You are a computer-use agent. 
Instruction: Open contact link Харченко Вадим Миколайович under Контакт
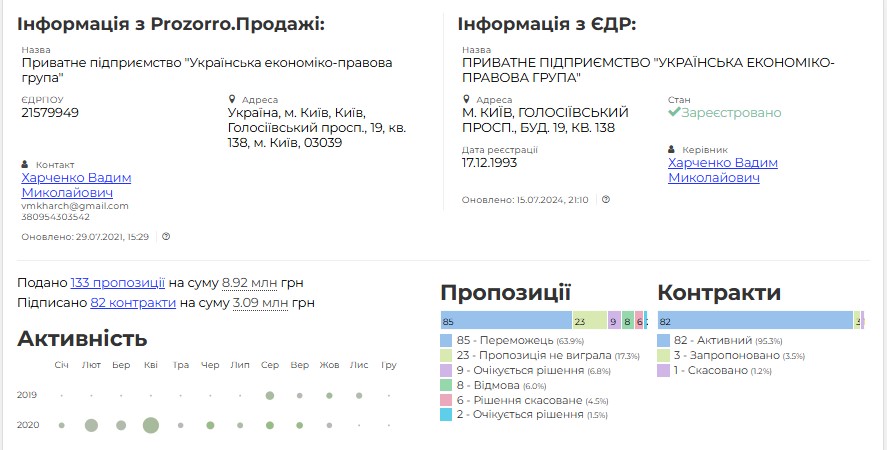[76, 185]
